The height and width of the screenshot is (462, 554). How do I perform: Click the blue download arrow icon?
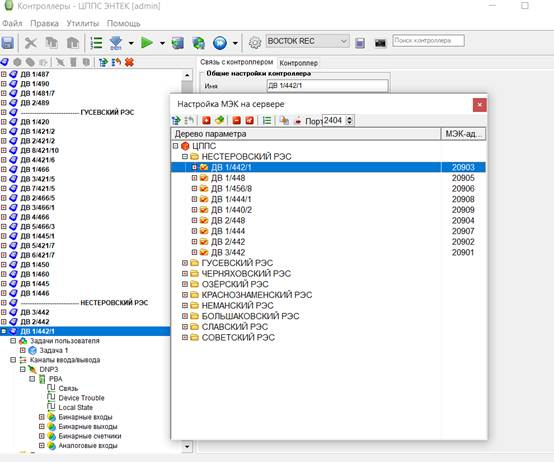click(x=116, y=43)
